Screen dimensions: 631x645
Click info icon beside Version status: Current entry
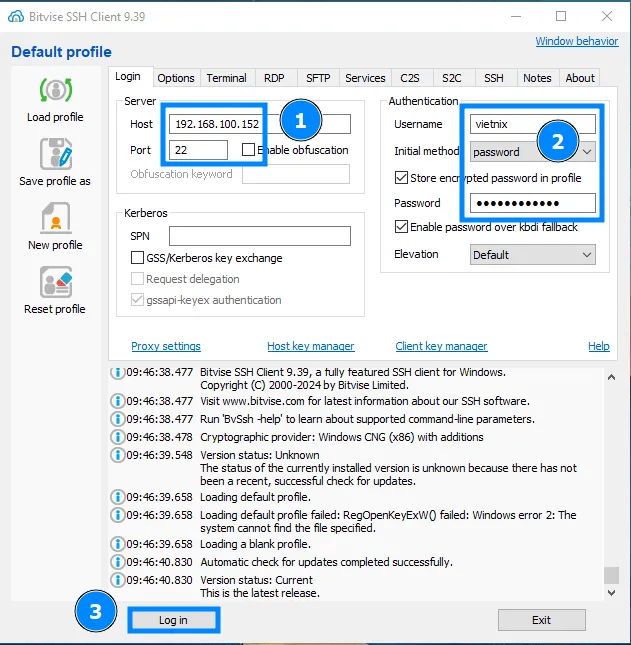coord(118,580)
